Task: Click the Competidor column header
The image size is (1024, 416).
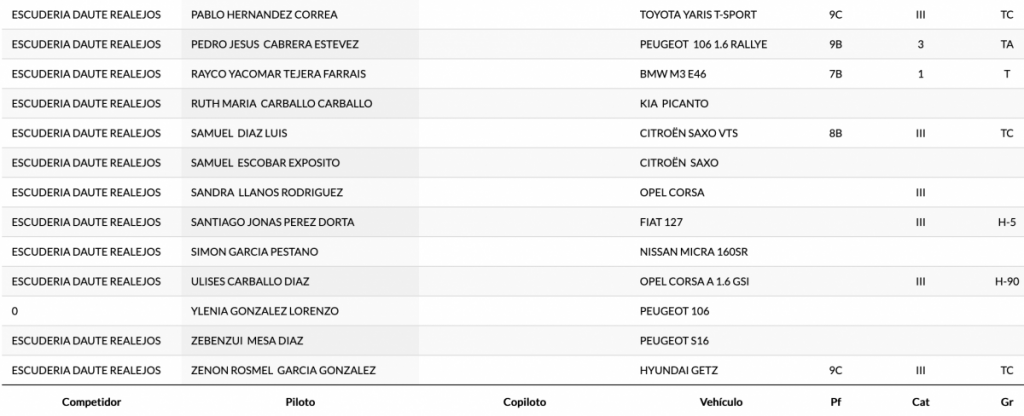Action: click(91, 402)
